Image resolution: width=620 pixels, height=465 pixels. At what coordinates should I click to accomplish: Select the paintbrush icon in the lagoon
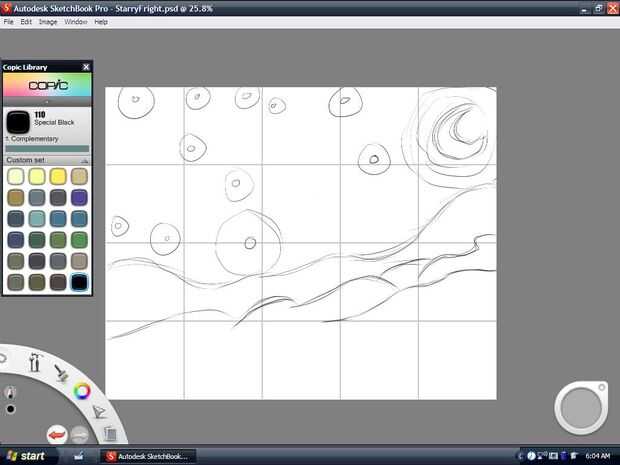(x=60, y=373)
